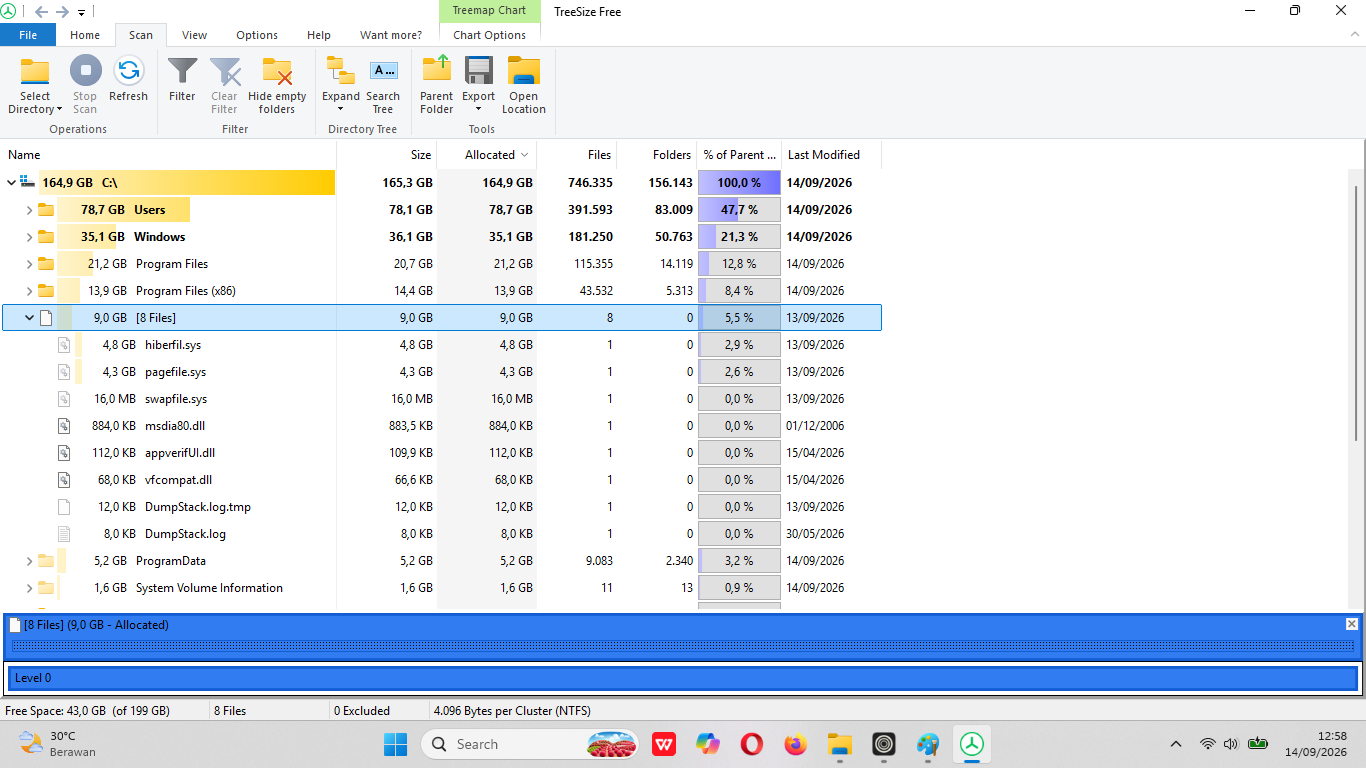Open the Help tab

pyautogui.click(x=319, y=35)
